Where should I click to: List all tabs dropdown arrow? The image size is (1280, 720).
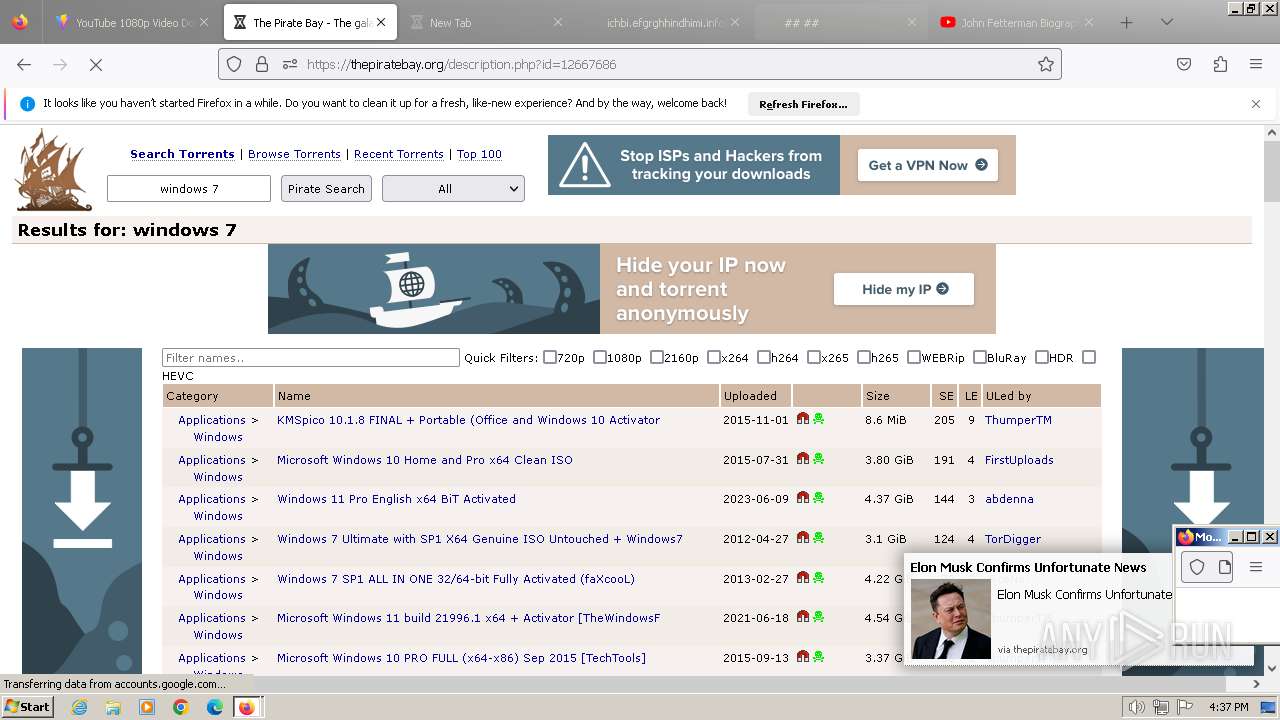(x=1166, y=22)
